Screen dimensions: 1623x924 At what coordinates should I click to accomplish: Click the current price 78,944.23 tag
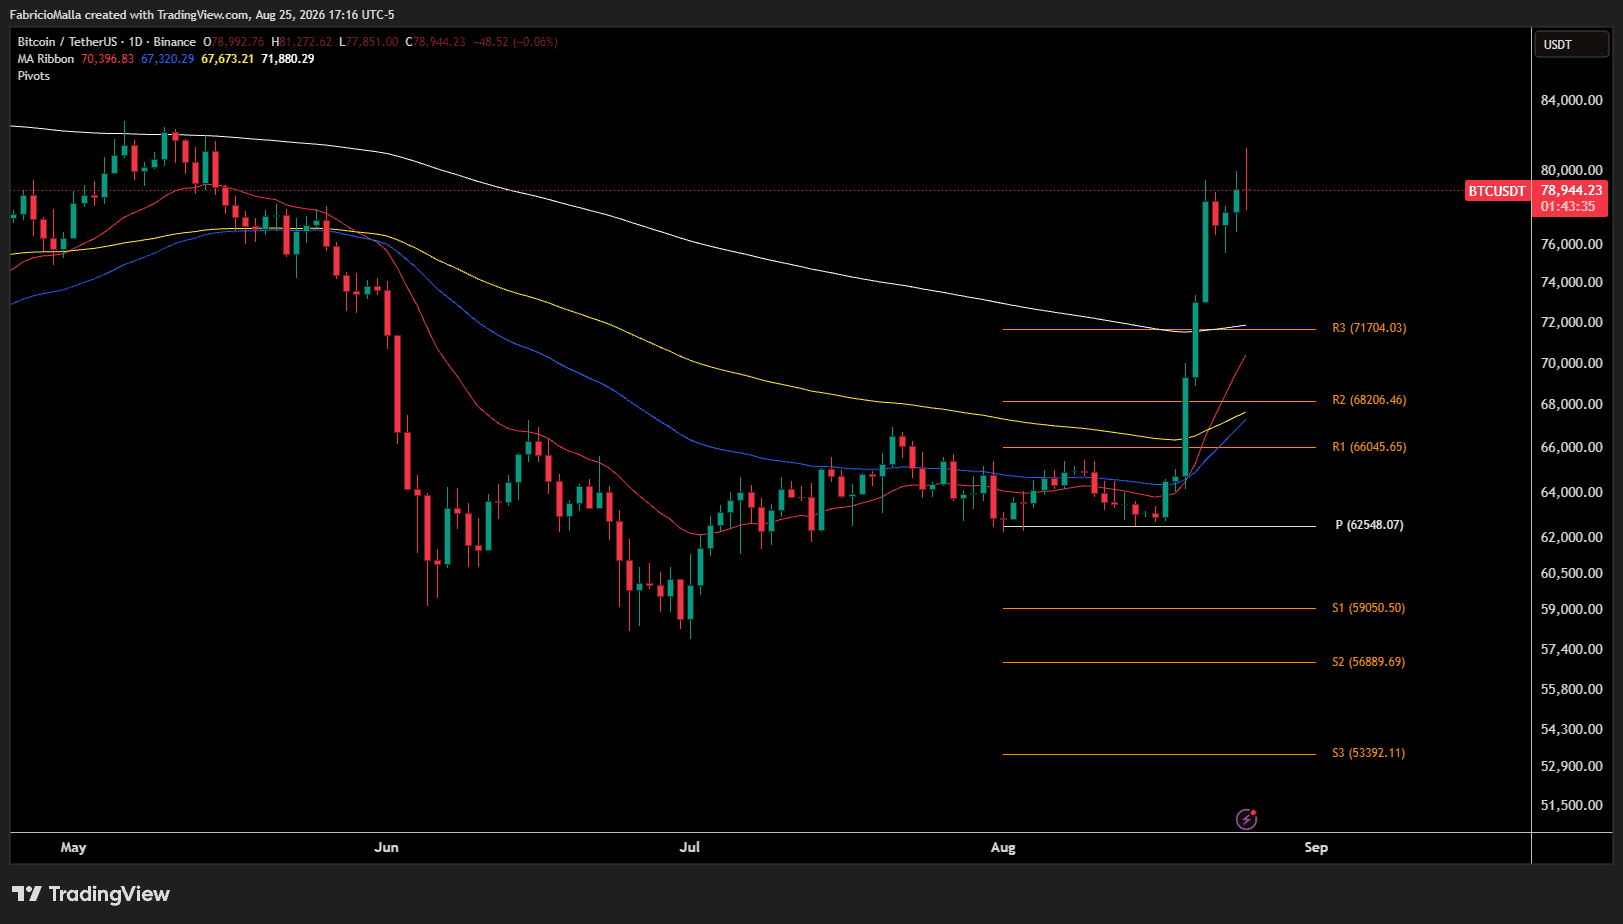[1571, 190]
